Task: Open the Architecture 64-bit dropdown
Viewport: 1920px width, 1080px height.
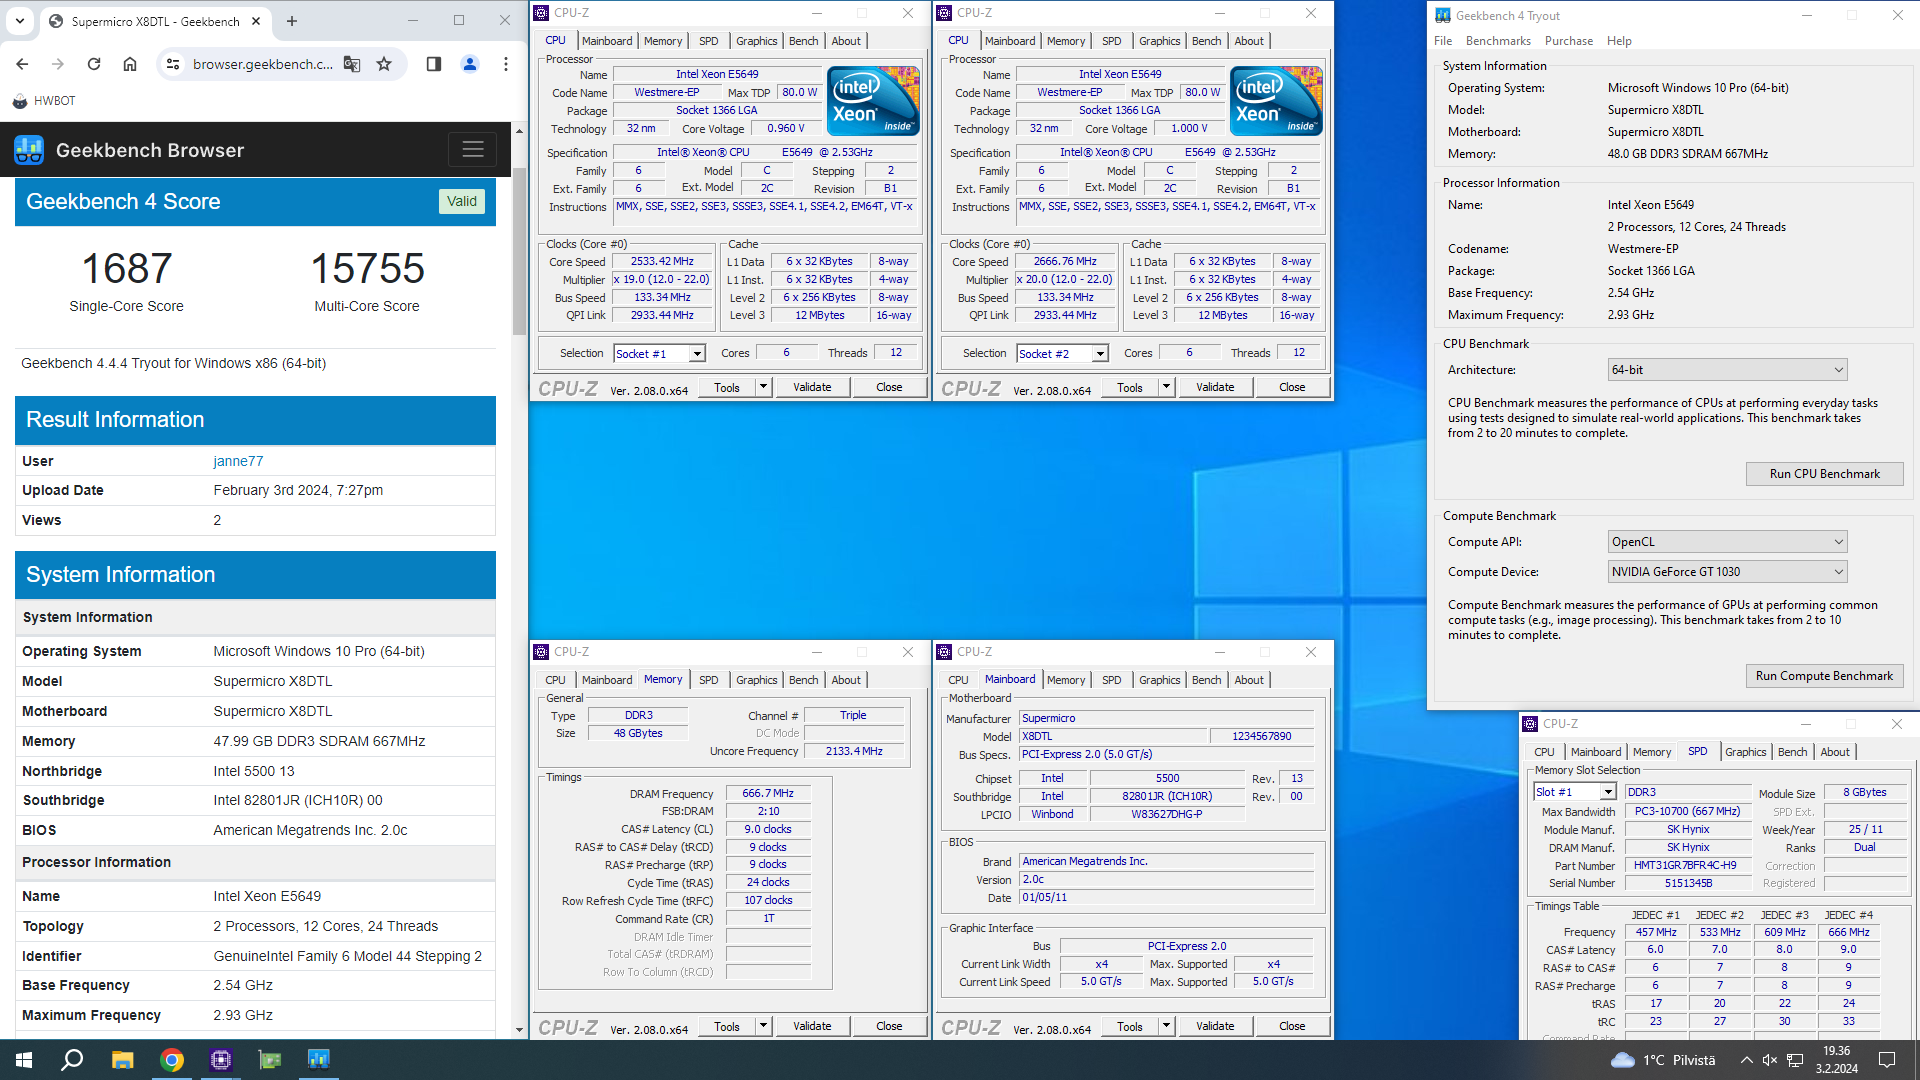Action: point(1727,370)
